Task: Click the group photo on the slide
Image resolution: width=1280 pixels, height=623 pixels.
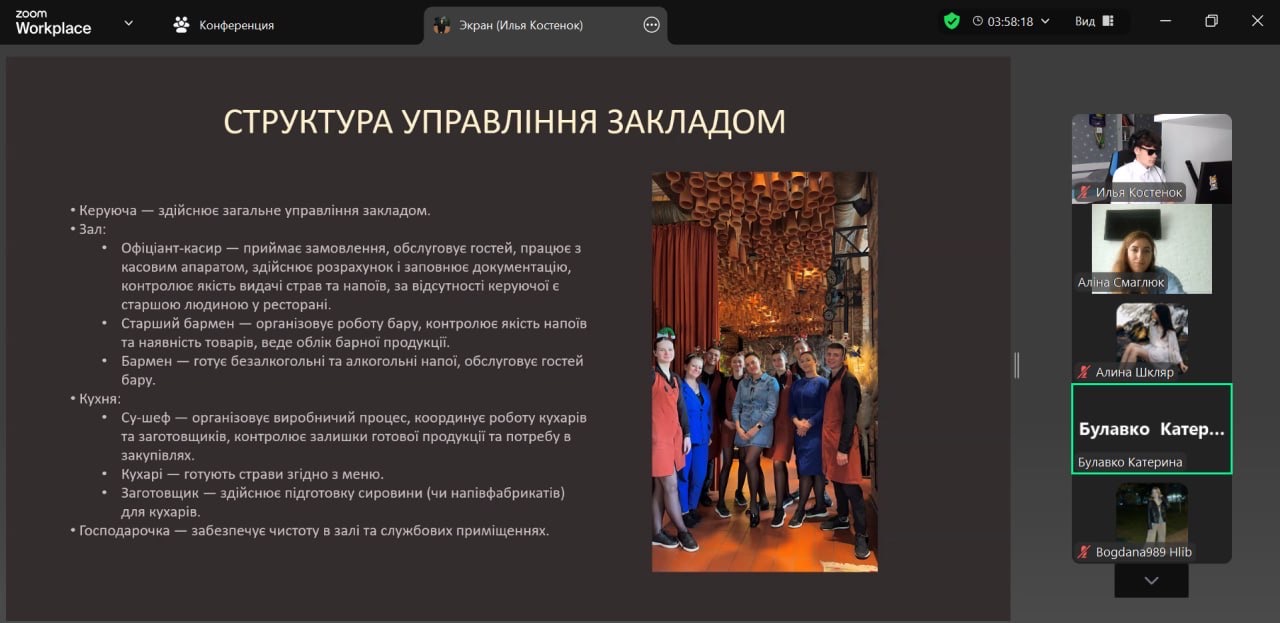Action: click(x=765, y=372)
